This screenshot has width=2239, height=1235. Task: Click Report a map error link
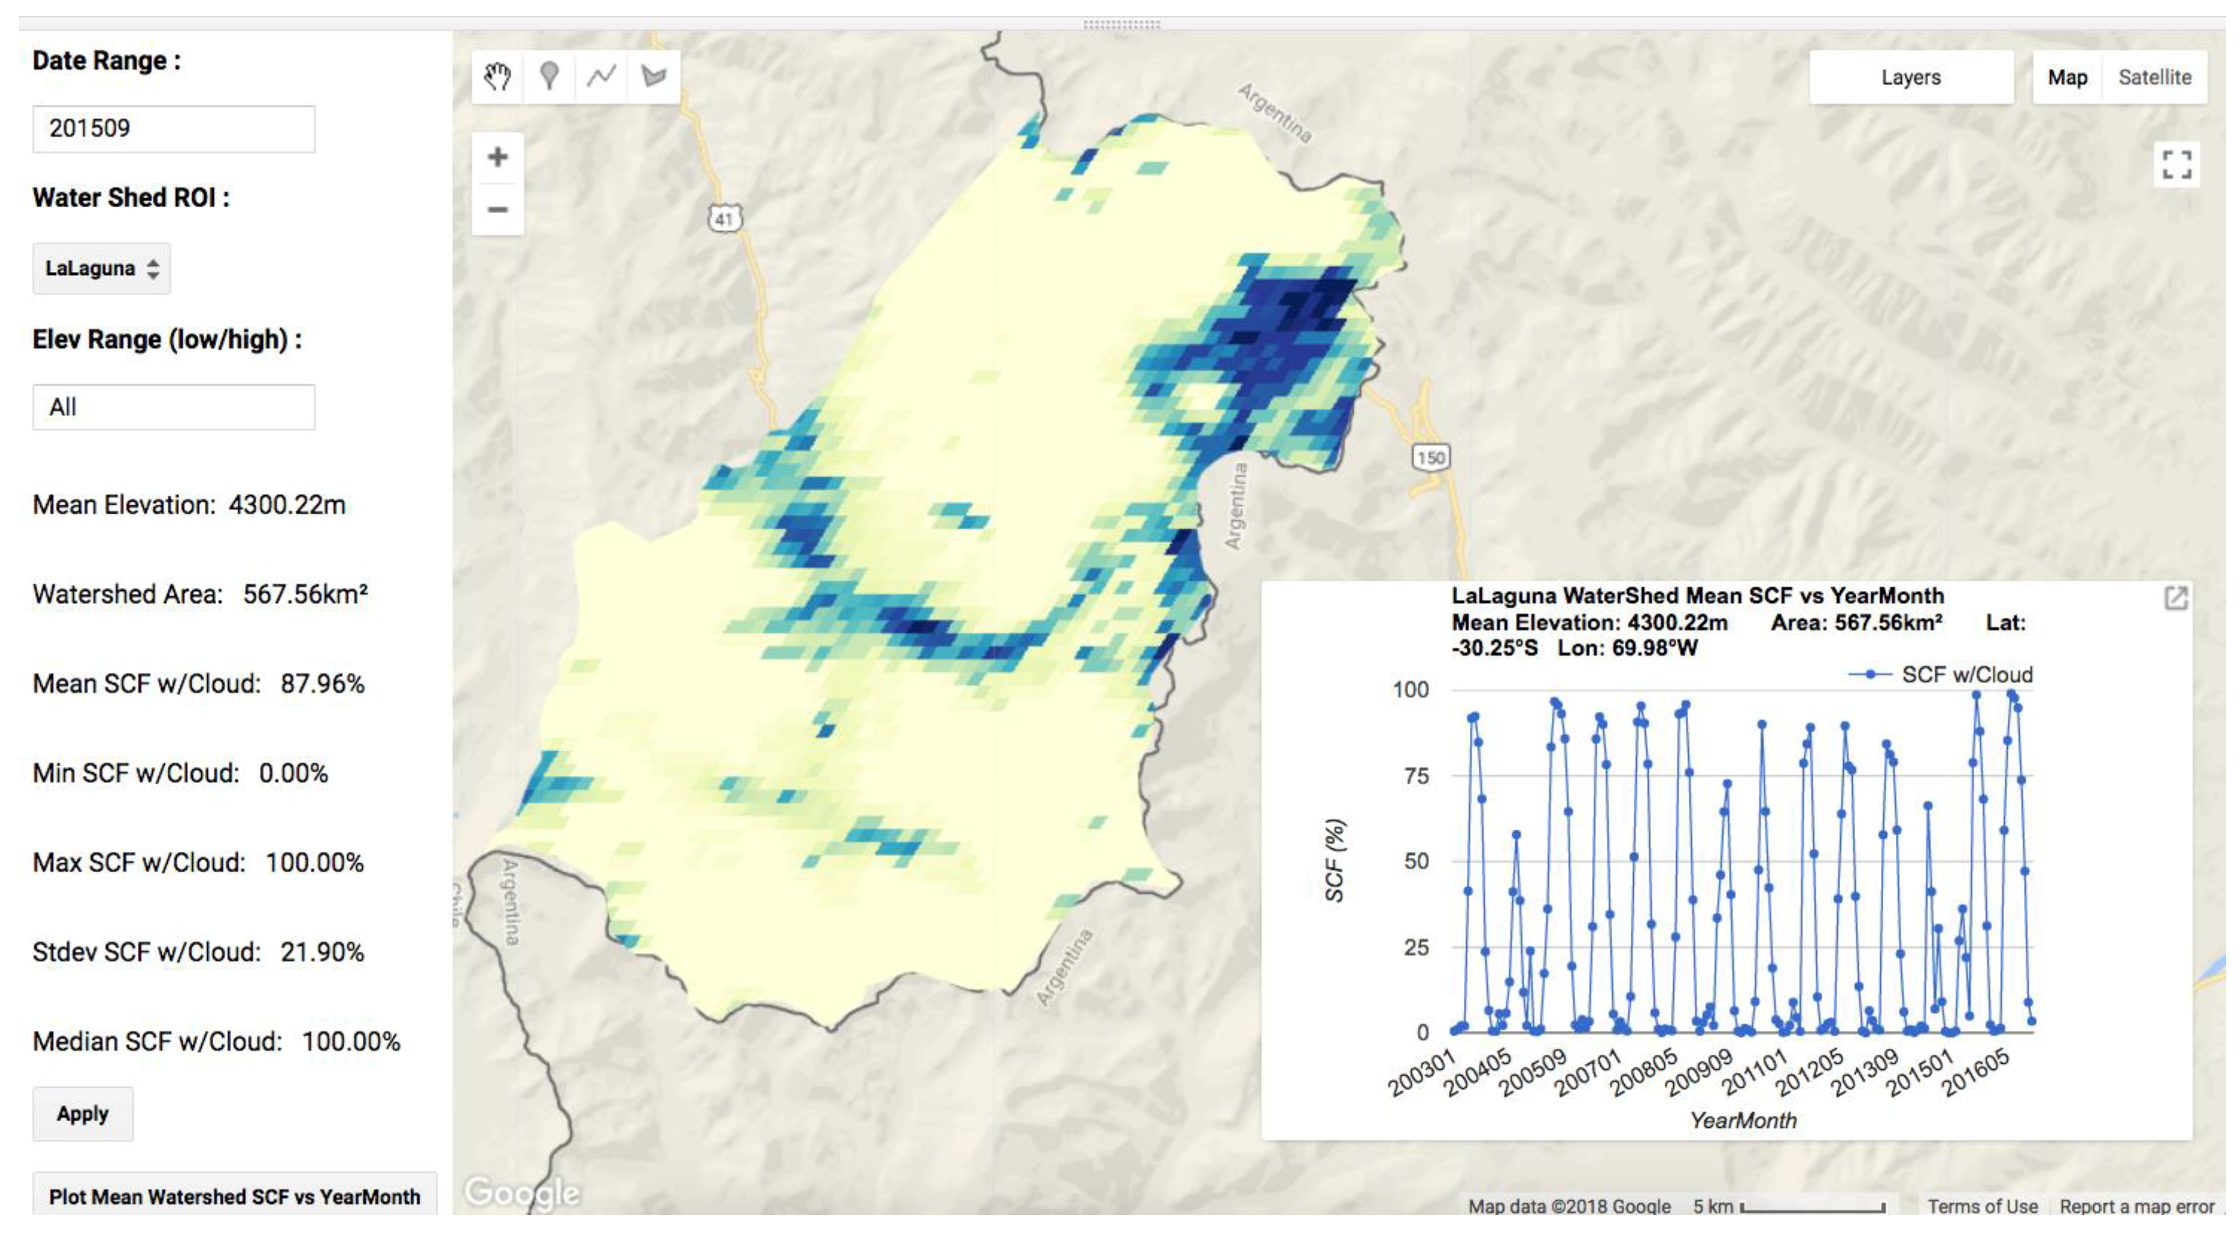2136,1206
